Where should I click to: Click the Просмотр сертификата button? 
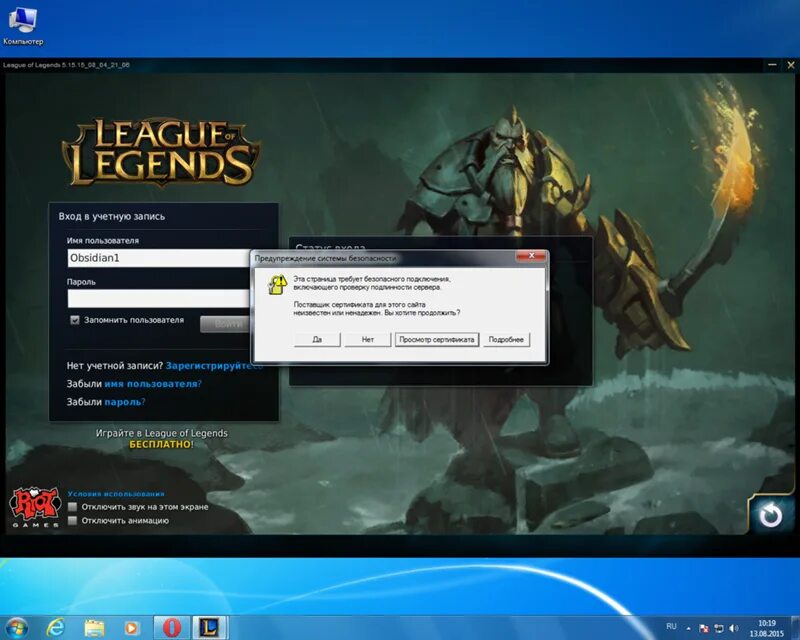pyautogui.click(x=437, y=339)
